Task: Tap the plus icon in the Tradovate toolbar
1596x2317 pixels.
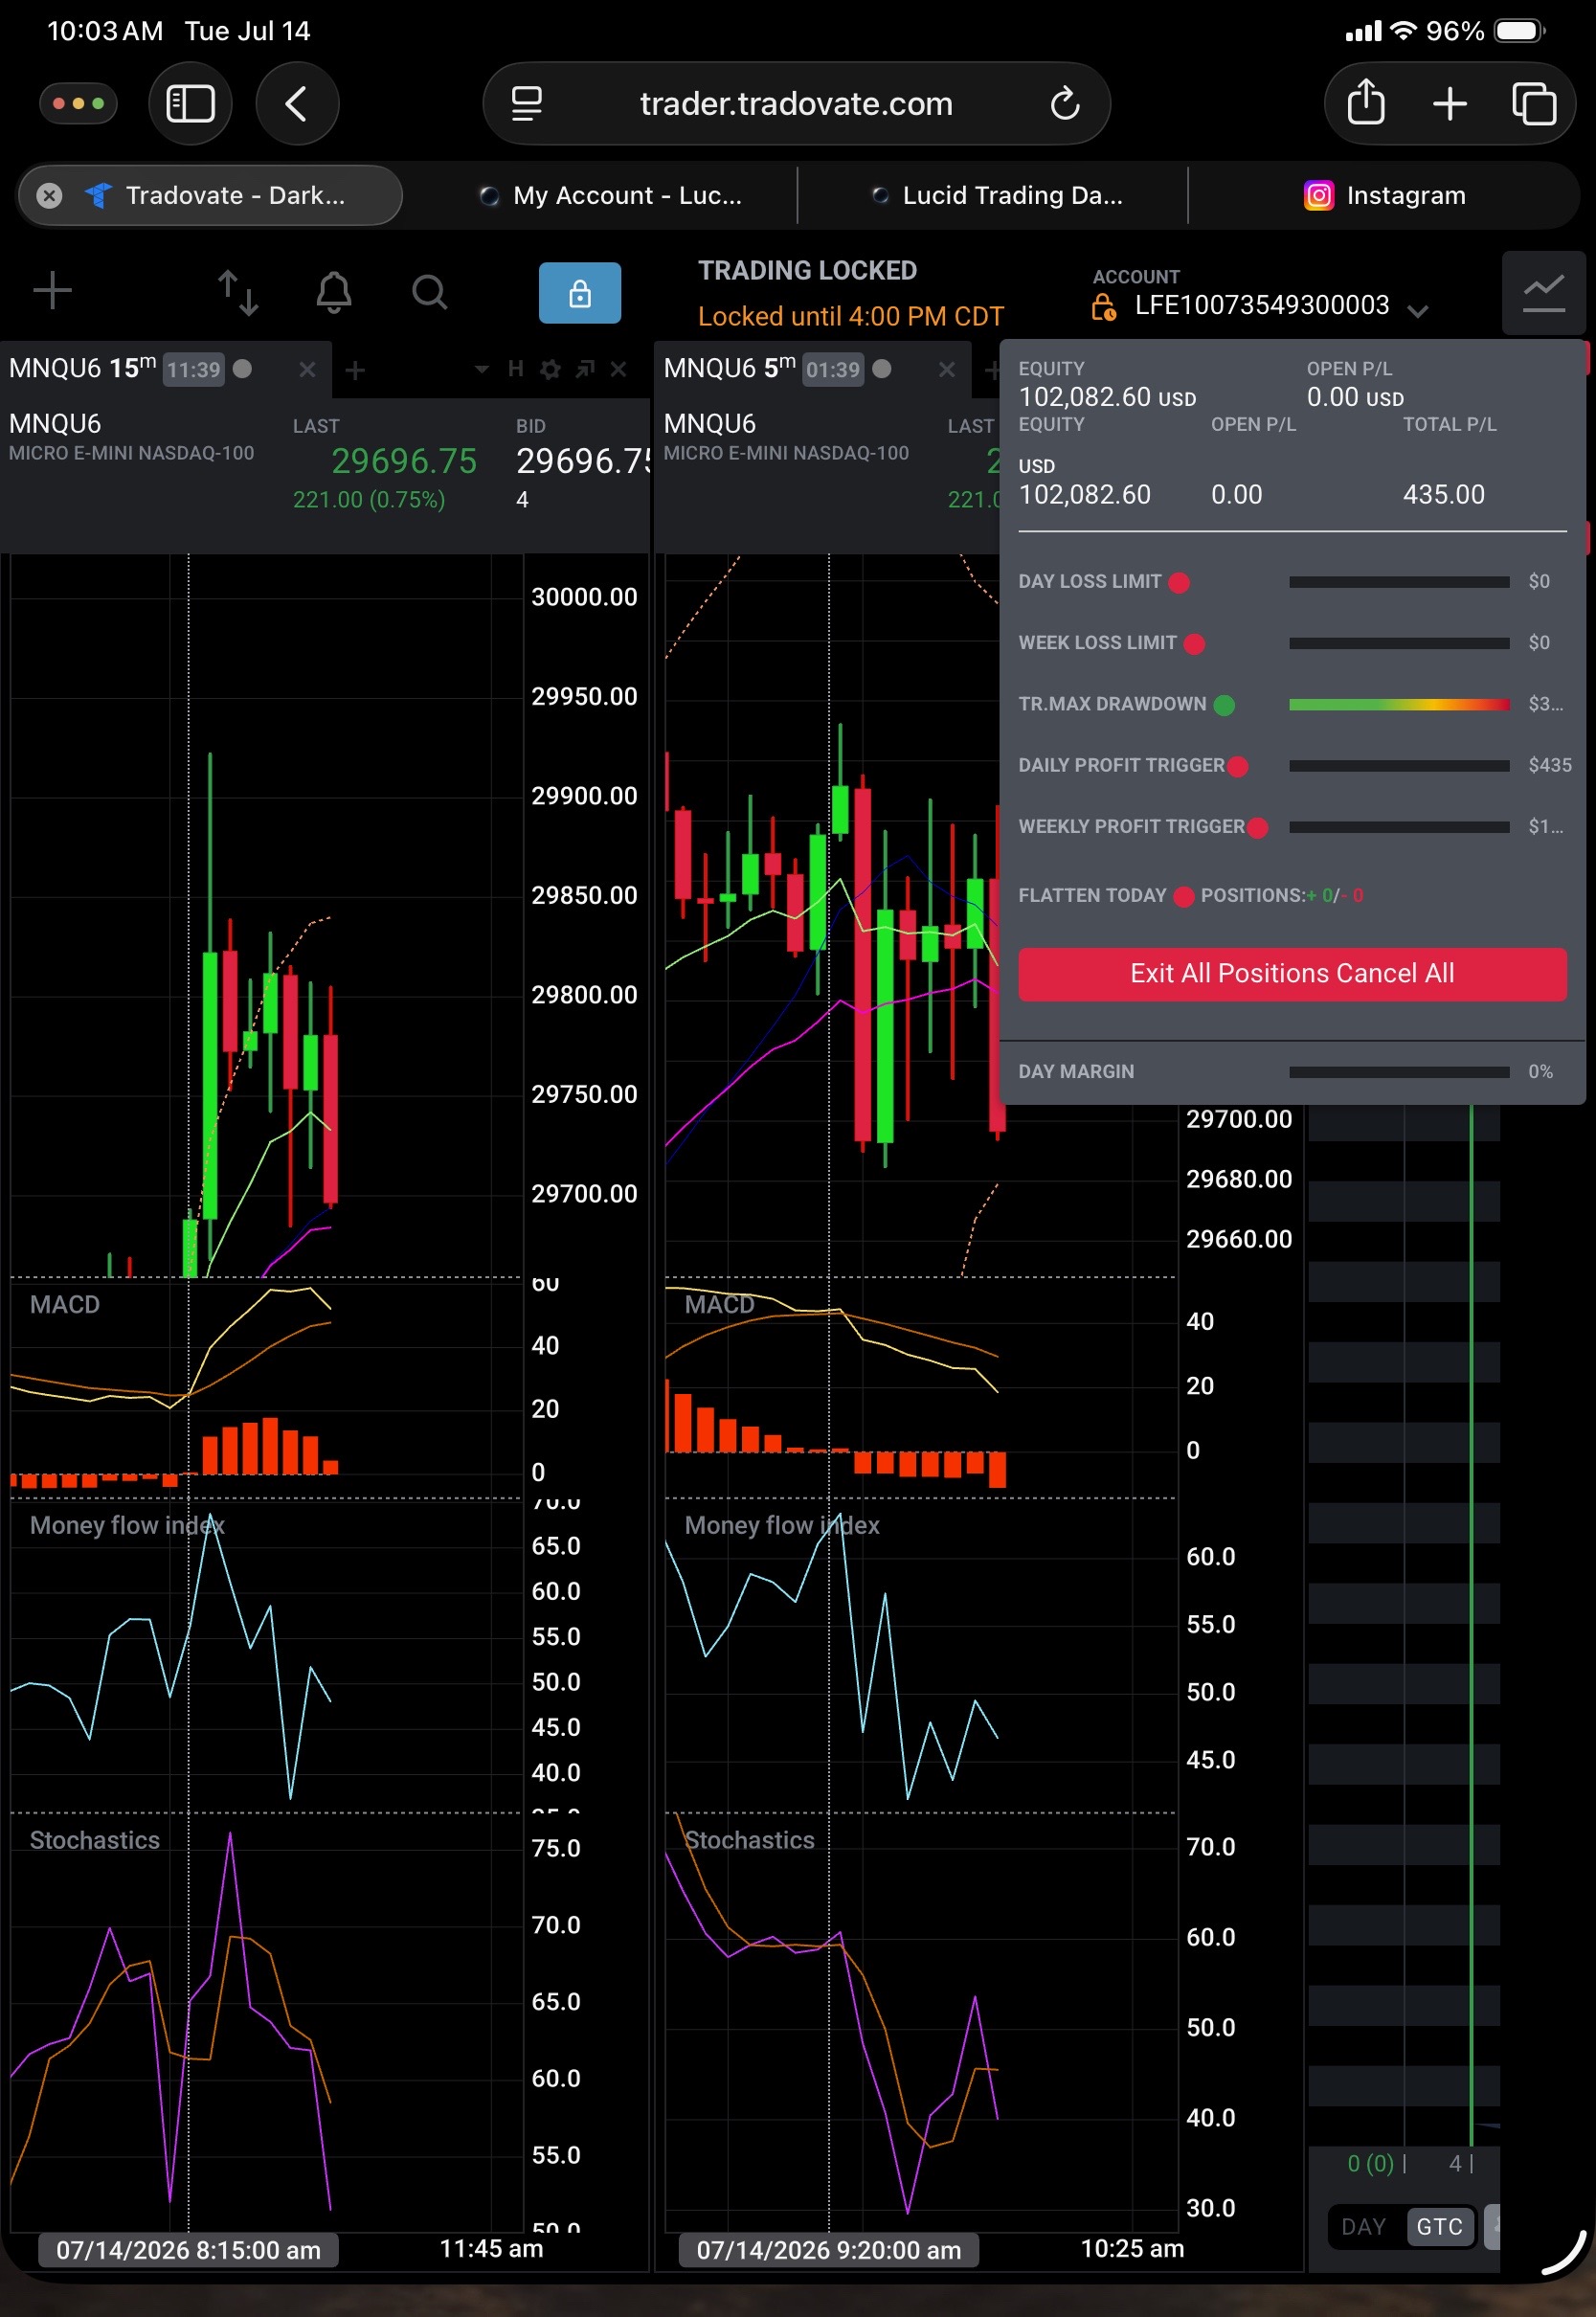Action: point(52,291)
